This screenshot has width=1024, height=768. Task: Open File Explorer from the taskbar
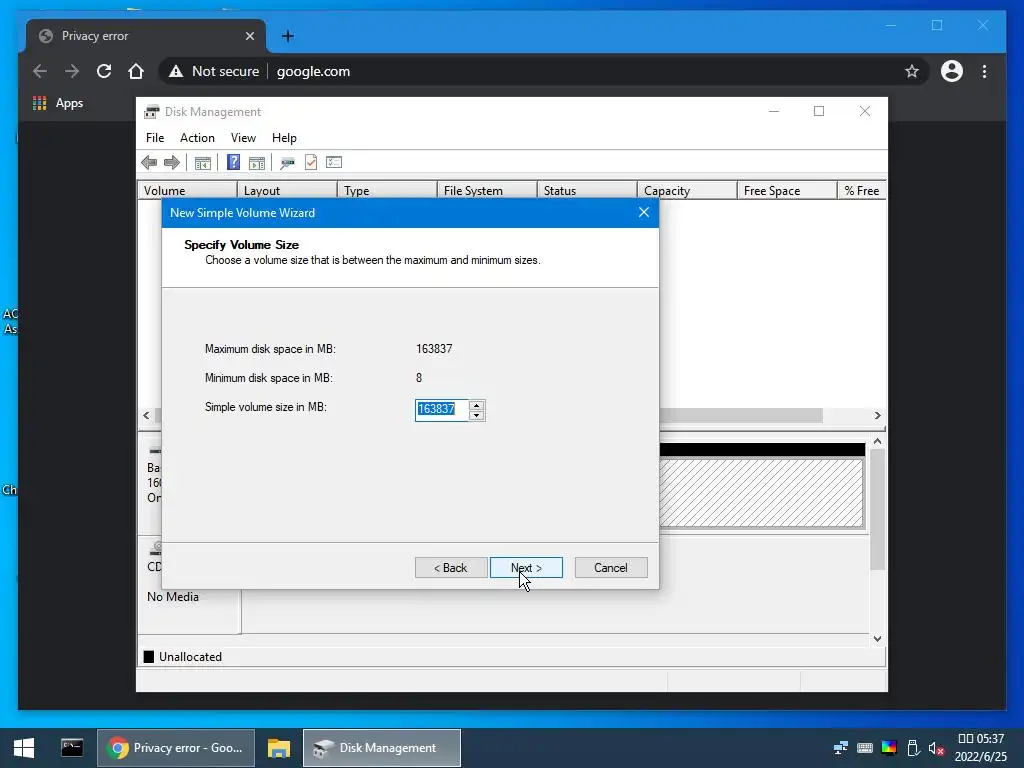pos(279,748)
